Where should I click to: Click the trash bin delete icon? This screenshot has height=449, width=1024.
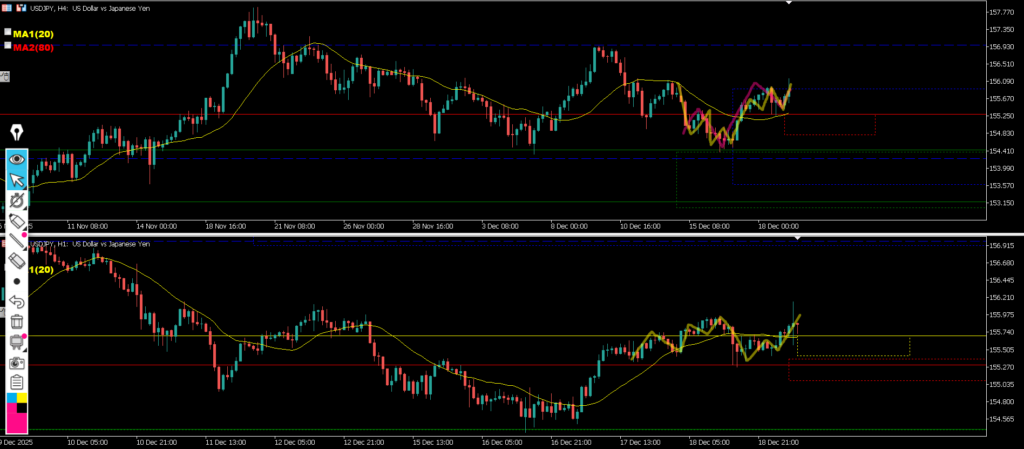point(17,321)
